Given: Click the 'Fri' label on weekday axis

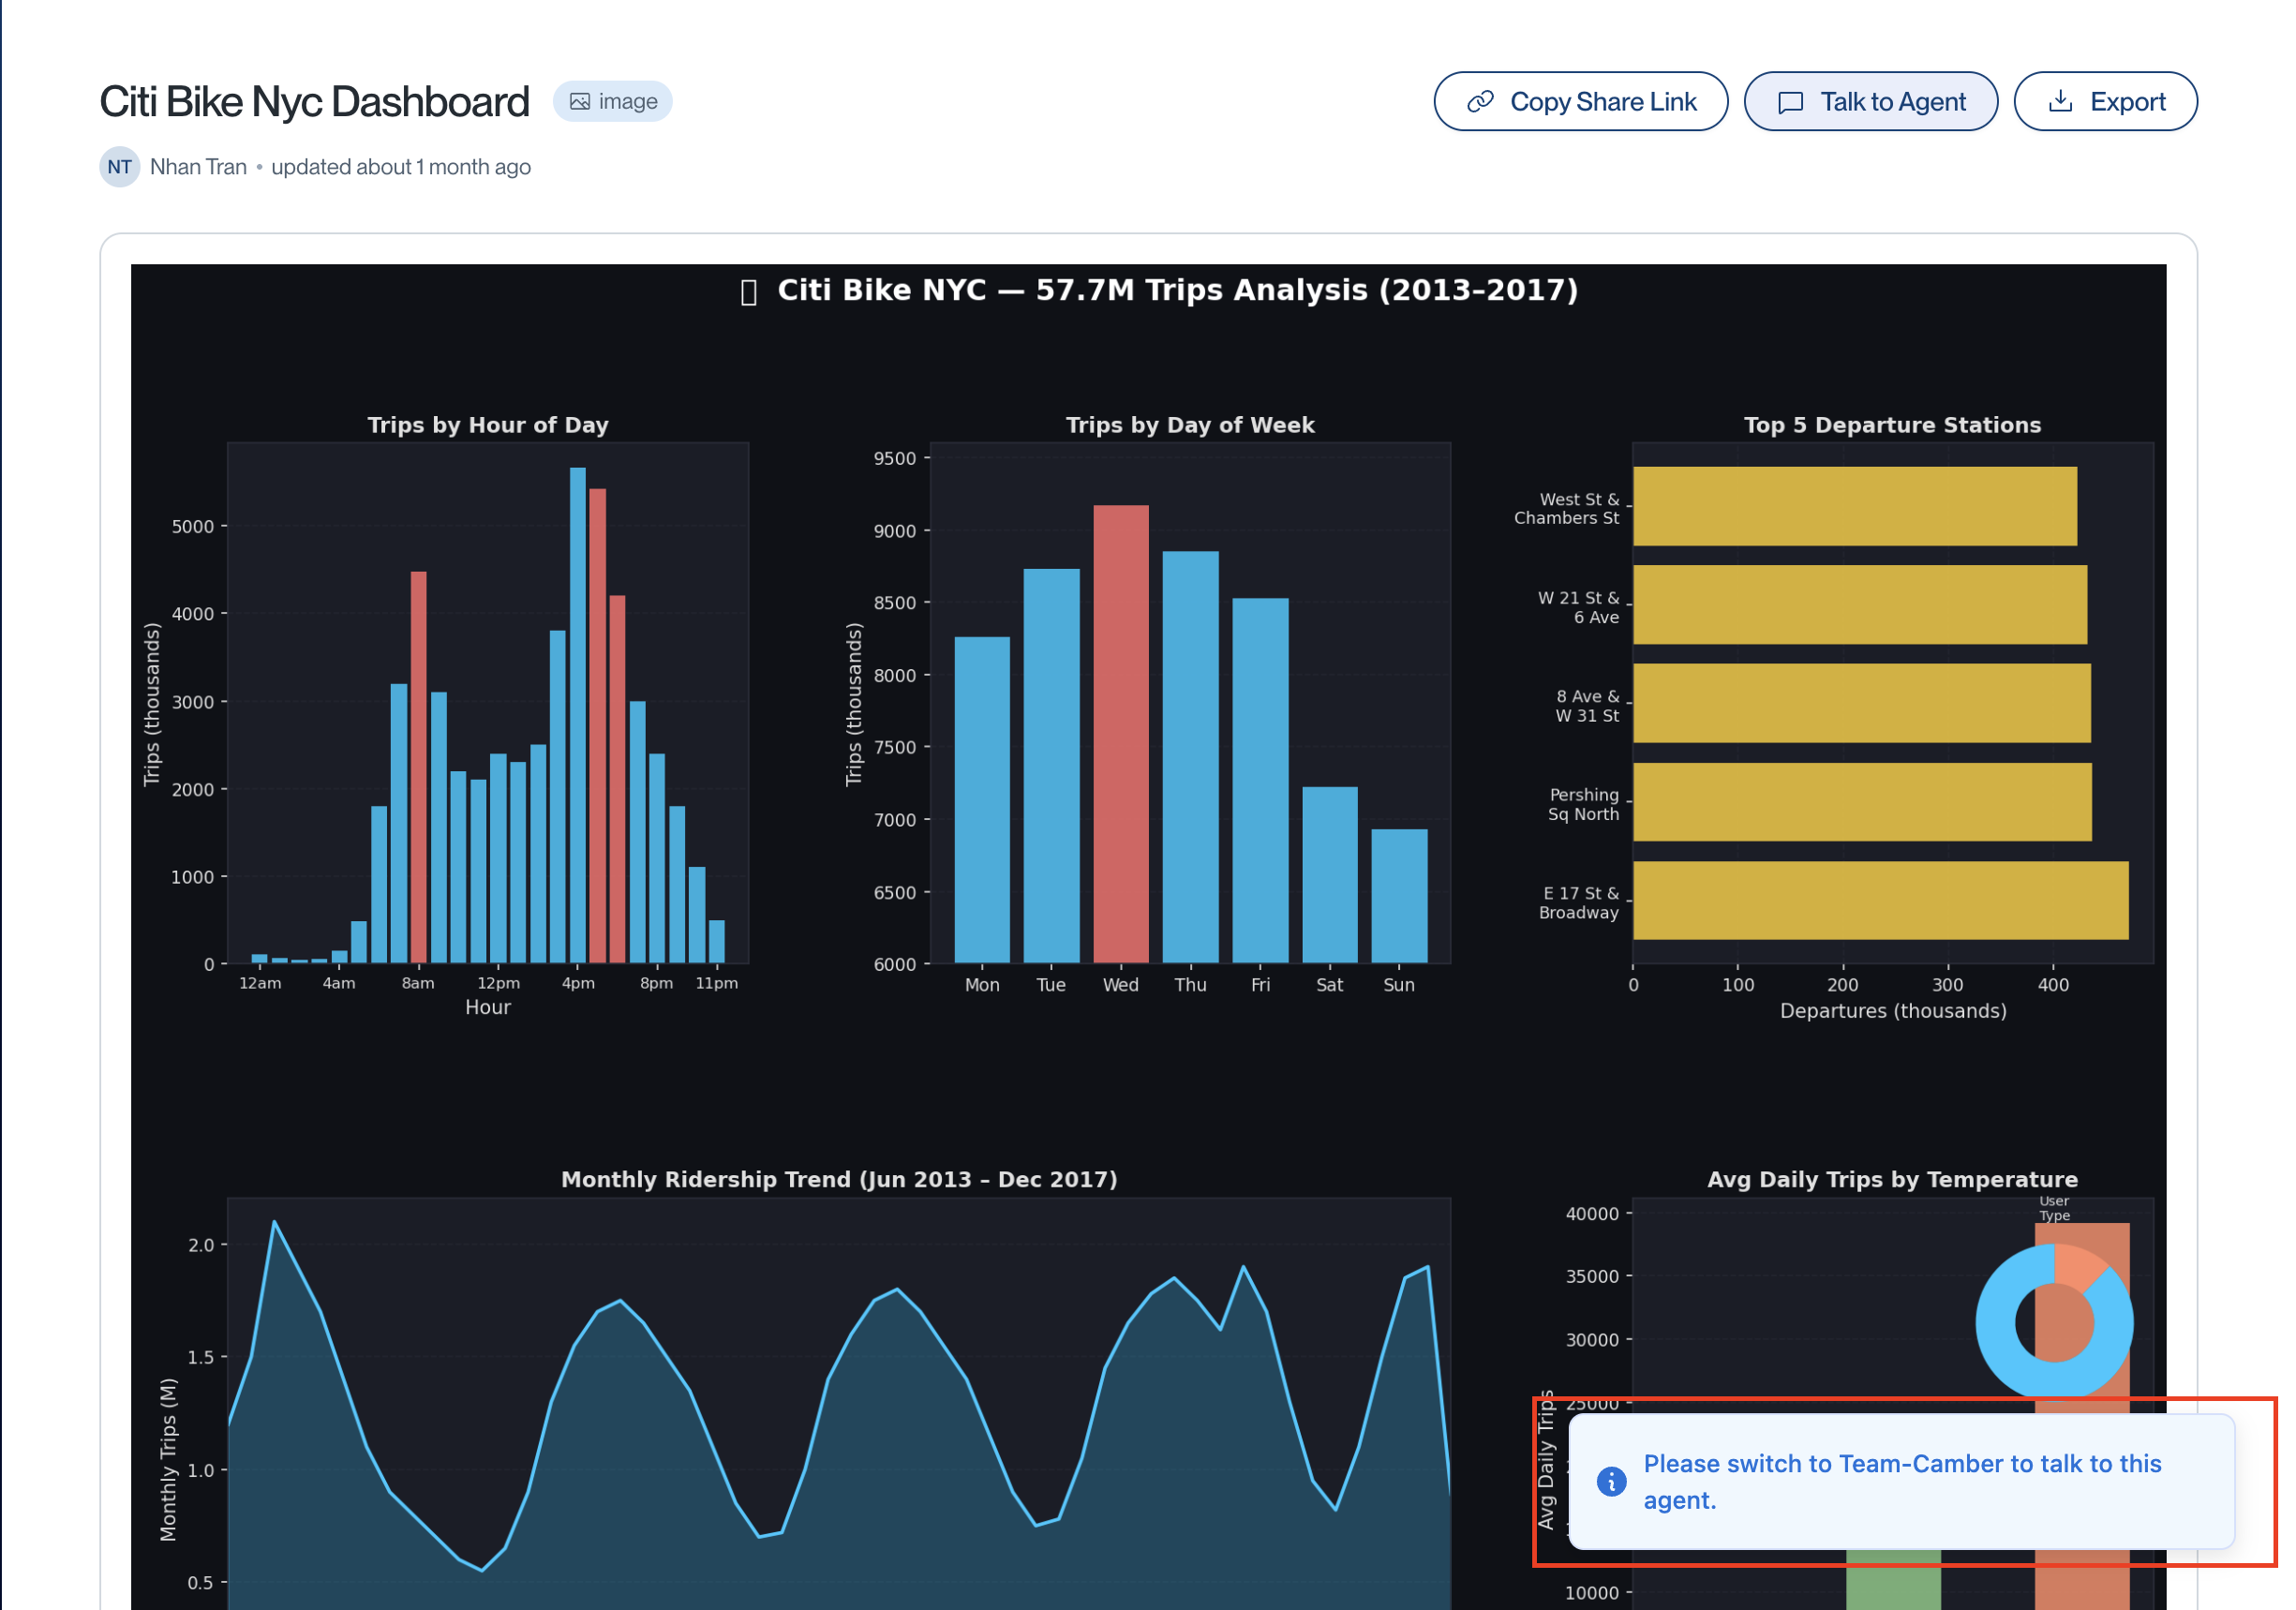Looking at the screenshot, I should click(x=1260, y=984).
